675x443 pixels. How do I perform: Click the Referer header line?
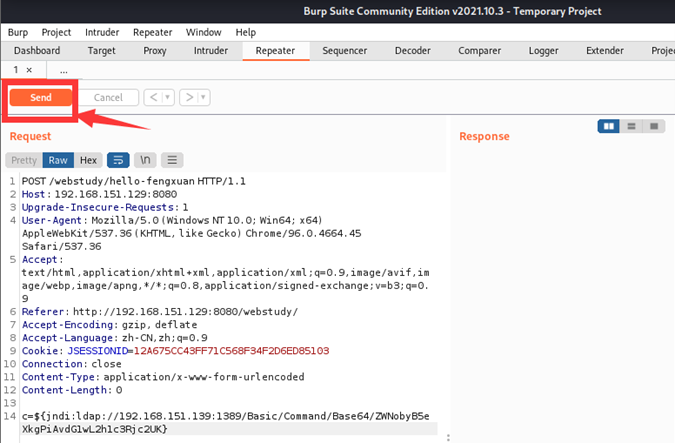point(160,311)
